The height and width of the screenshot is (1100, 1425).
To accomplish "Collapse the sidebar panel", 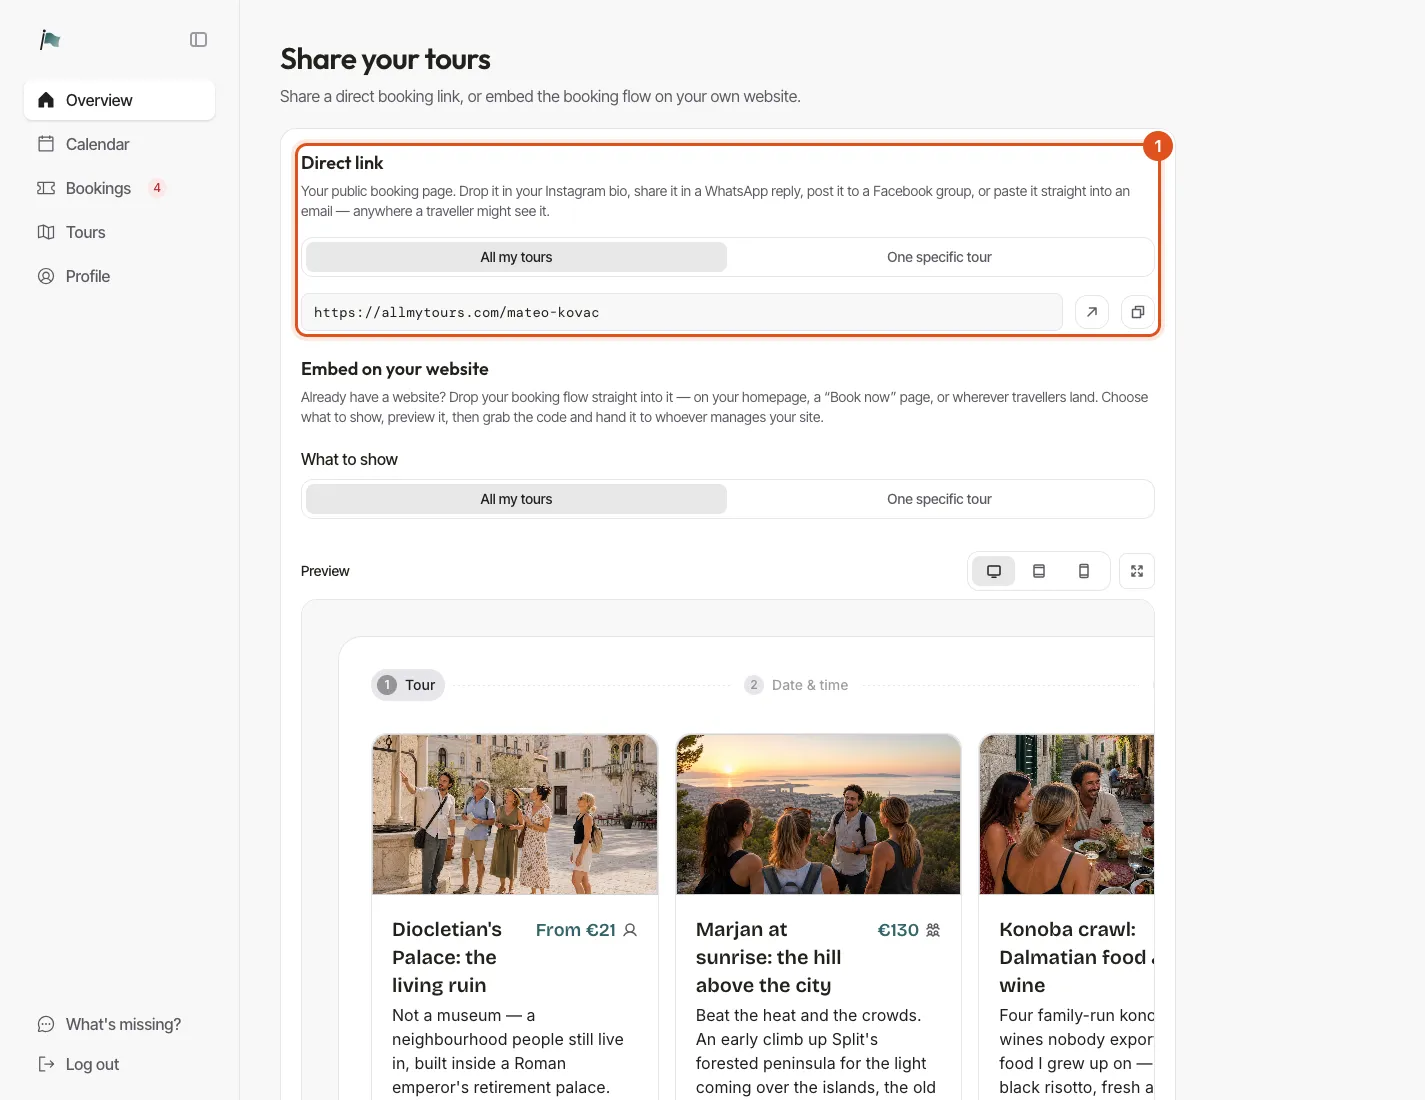I will pyautogui.click(x=198, y=39).
